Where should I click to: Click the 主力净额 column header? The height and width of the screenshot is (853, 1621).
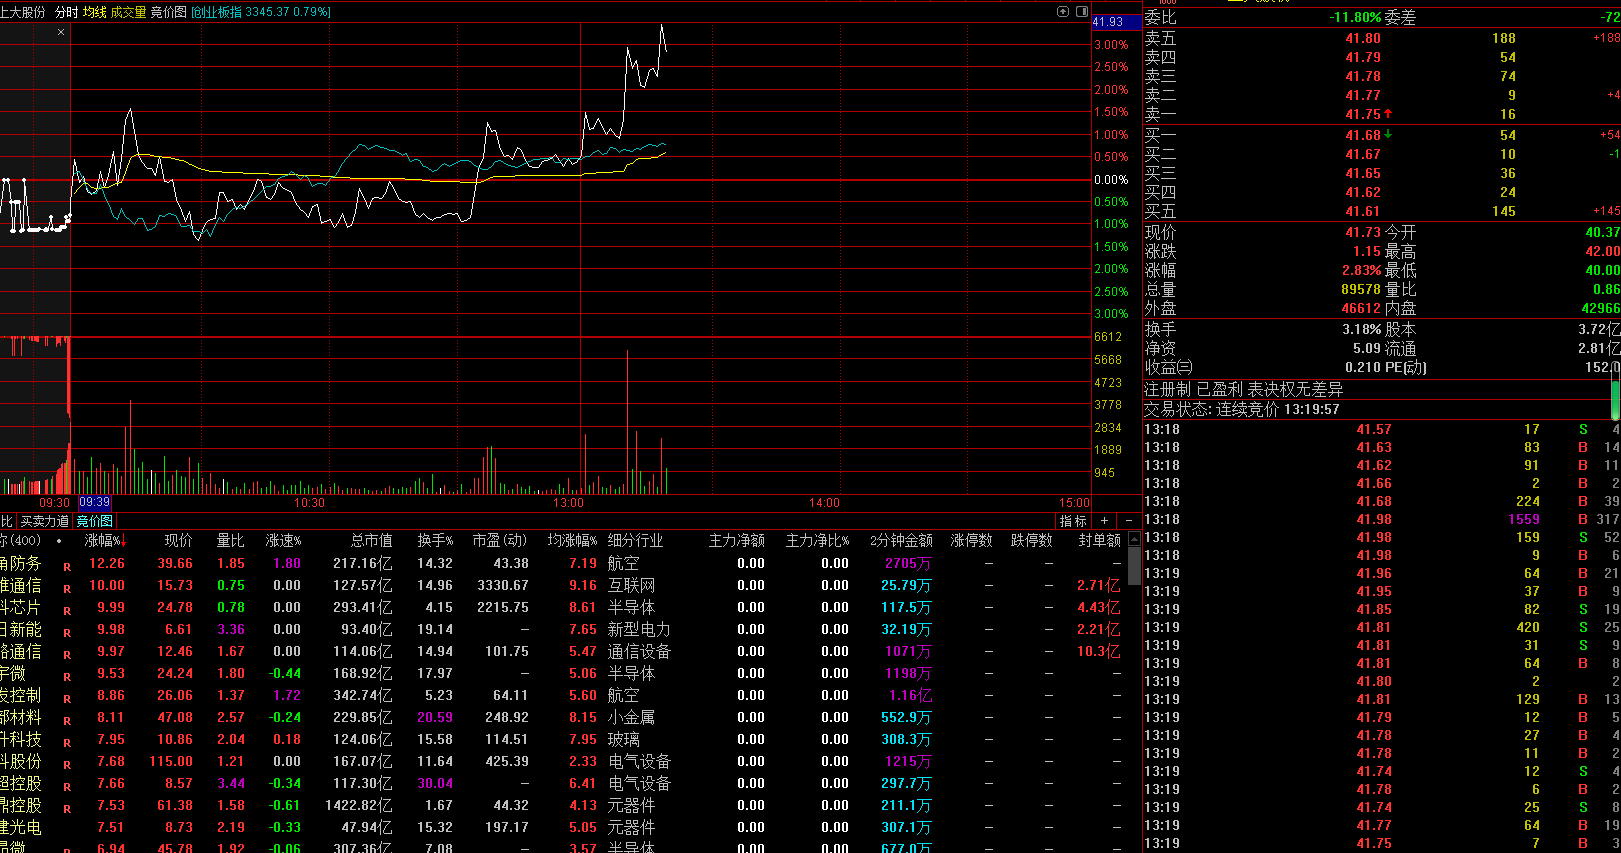[x=737, y=540]
